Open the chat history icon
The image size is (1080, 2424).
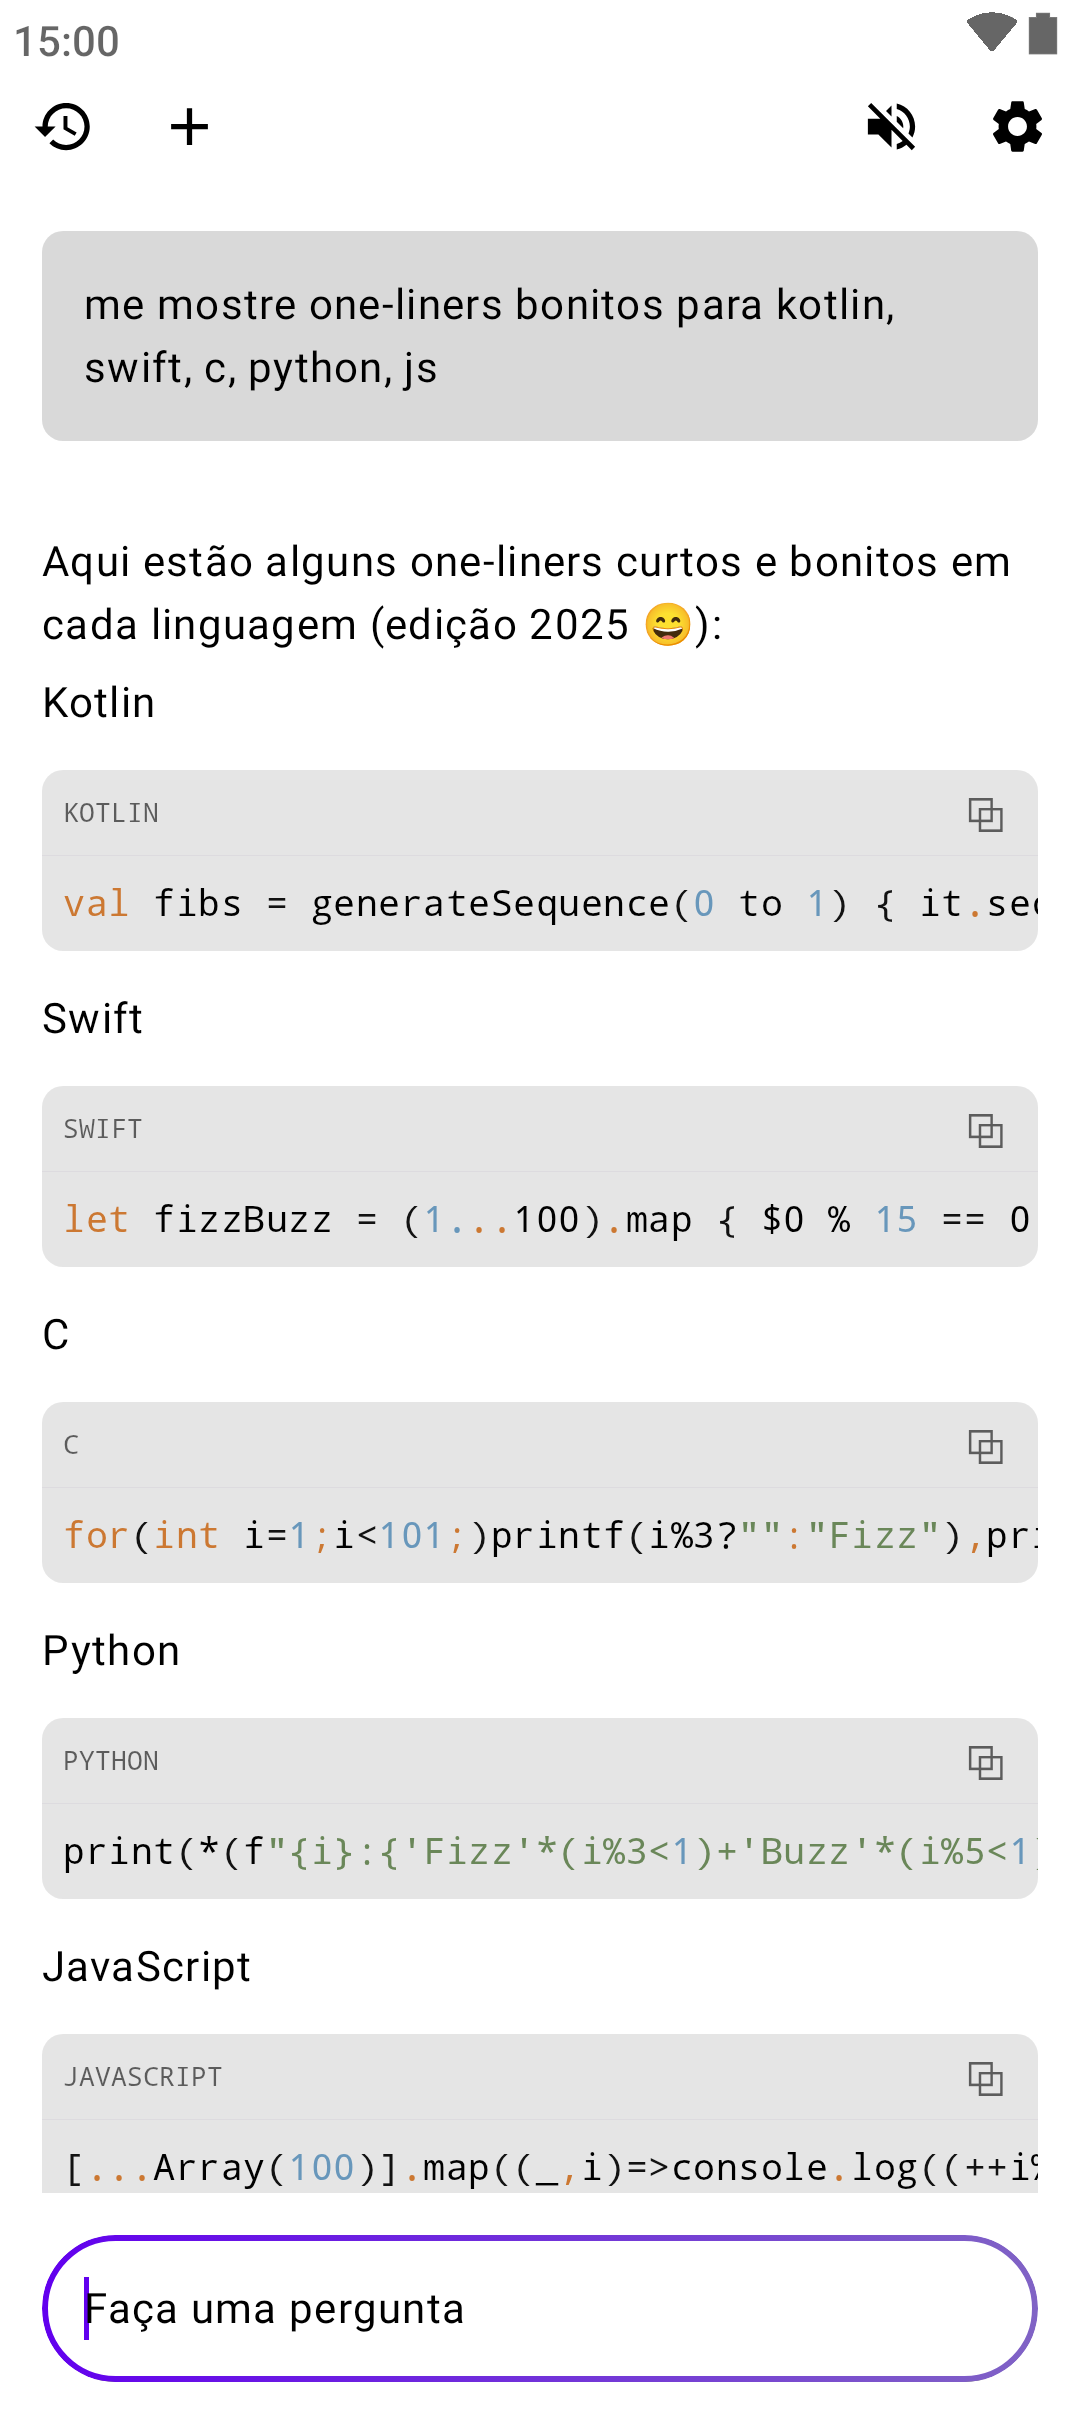click(64, 127)
